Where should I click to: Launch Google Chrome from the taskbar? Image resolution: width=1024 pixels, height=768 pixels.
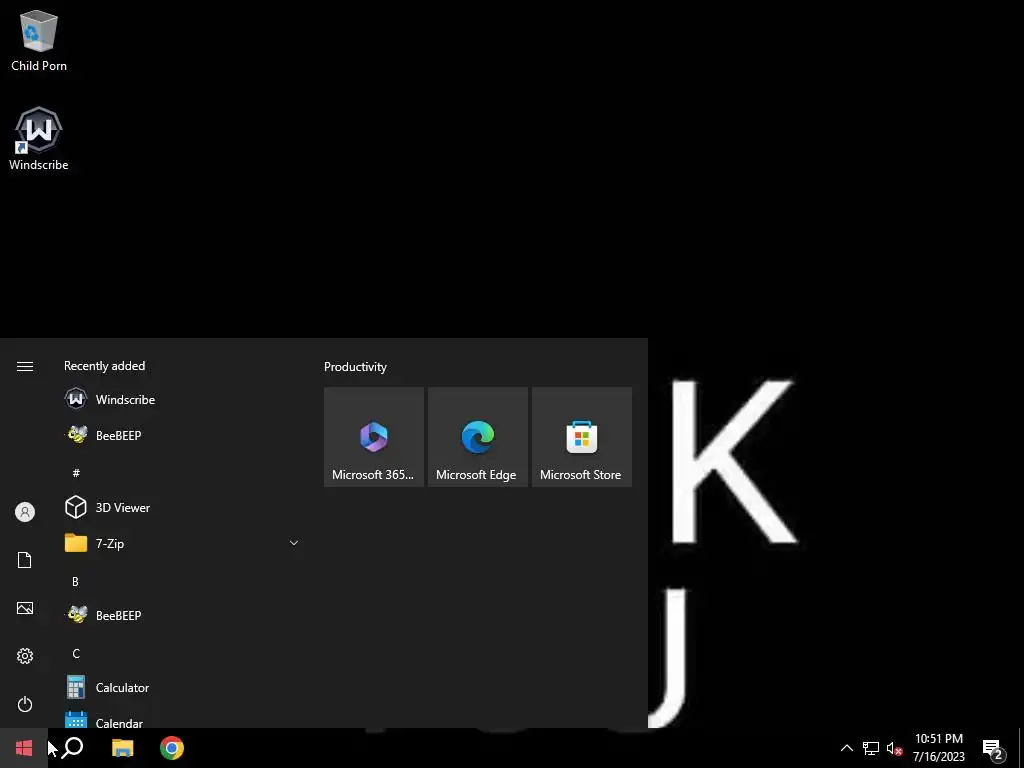[172, 748]
